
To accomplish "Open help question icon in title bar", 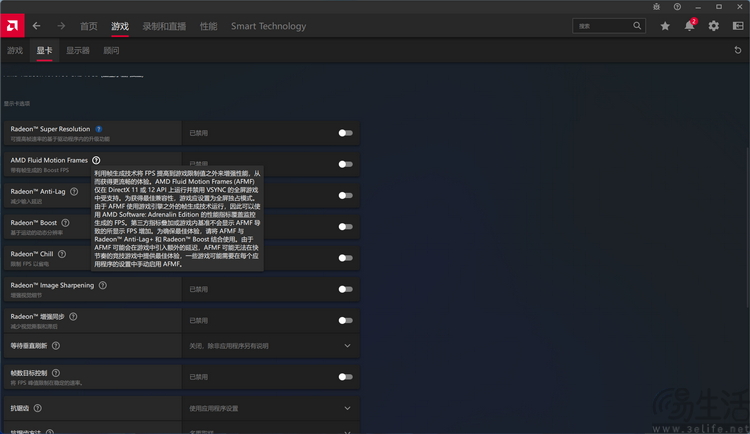I will click(677, 7).
